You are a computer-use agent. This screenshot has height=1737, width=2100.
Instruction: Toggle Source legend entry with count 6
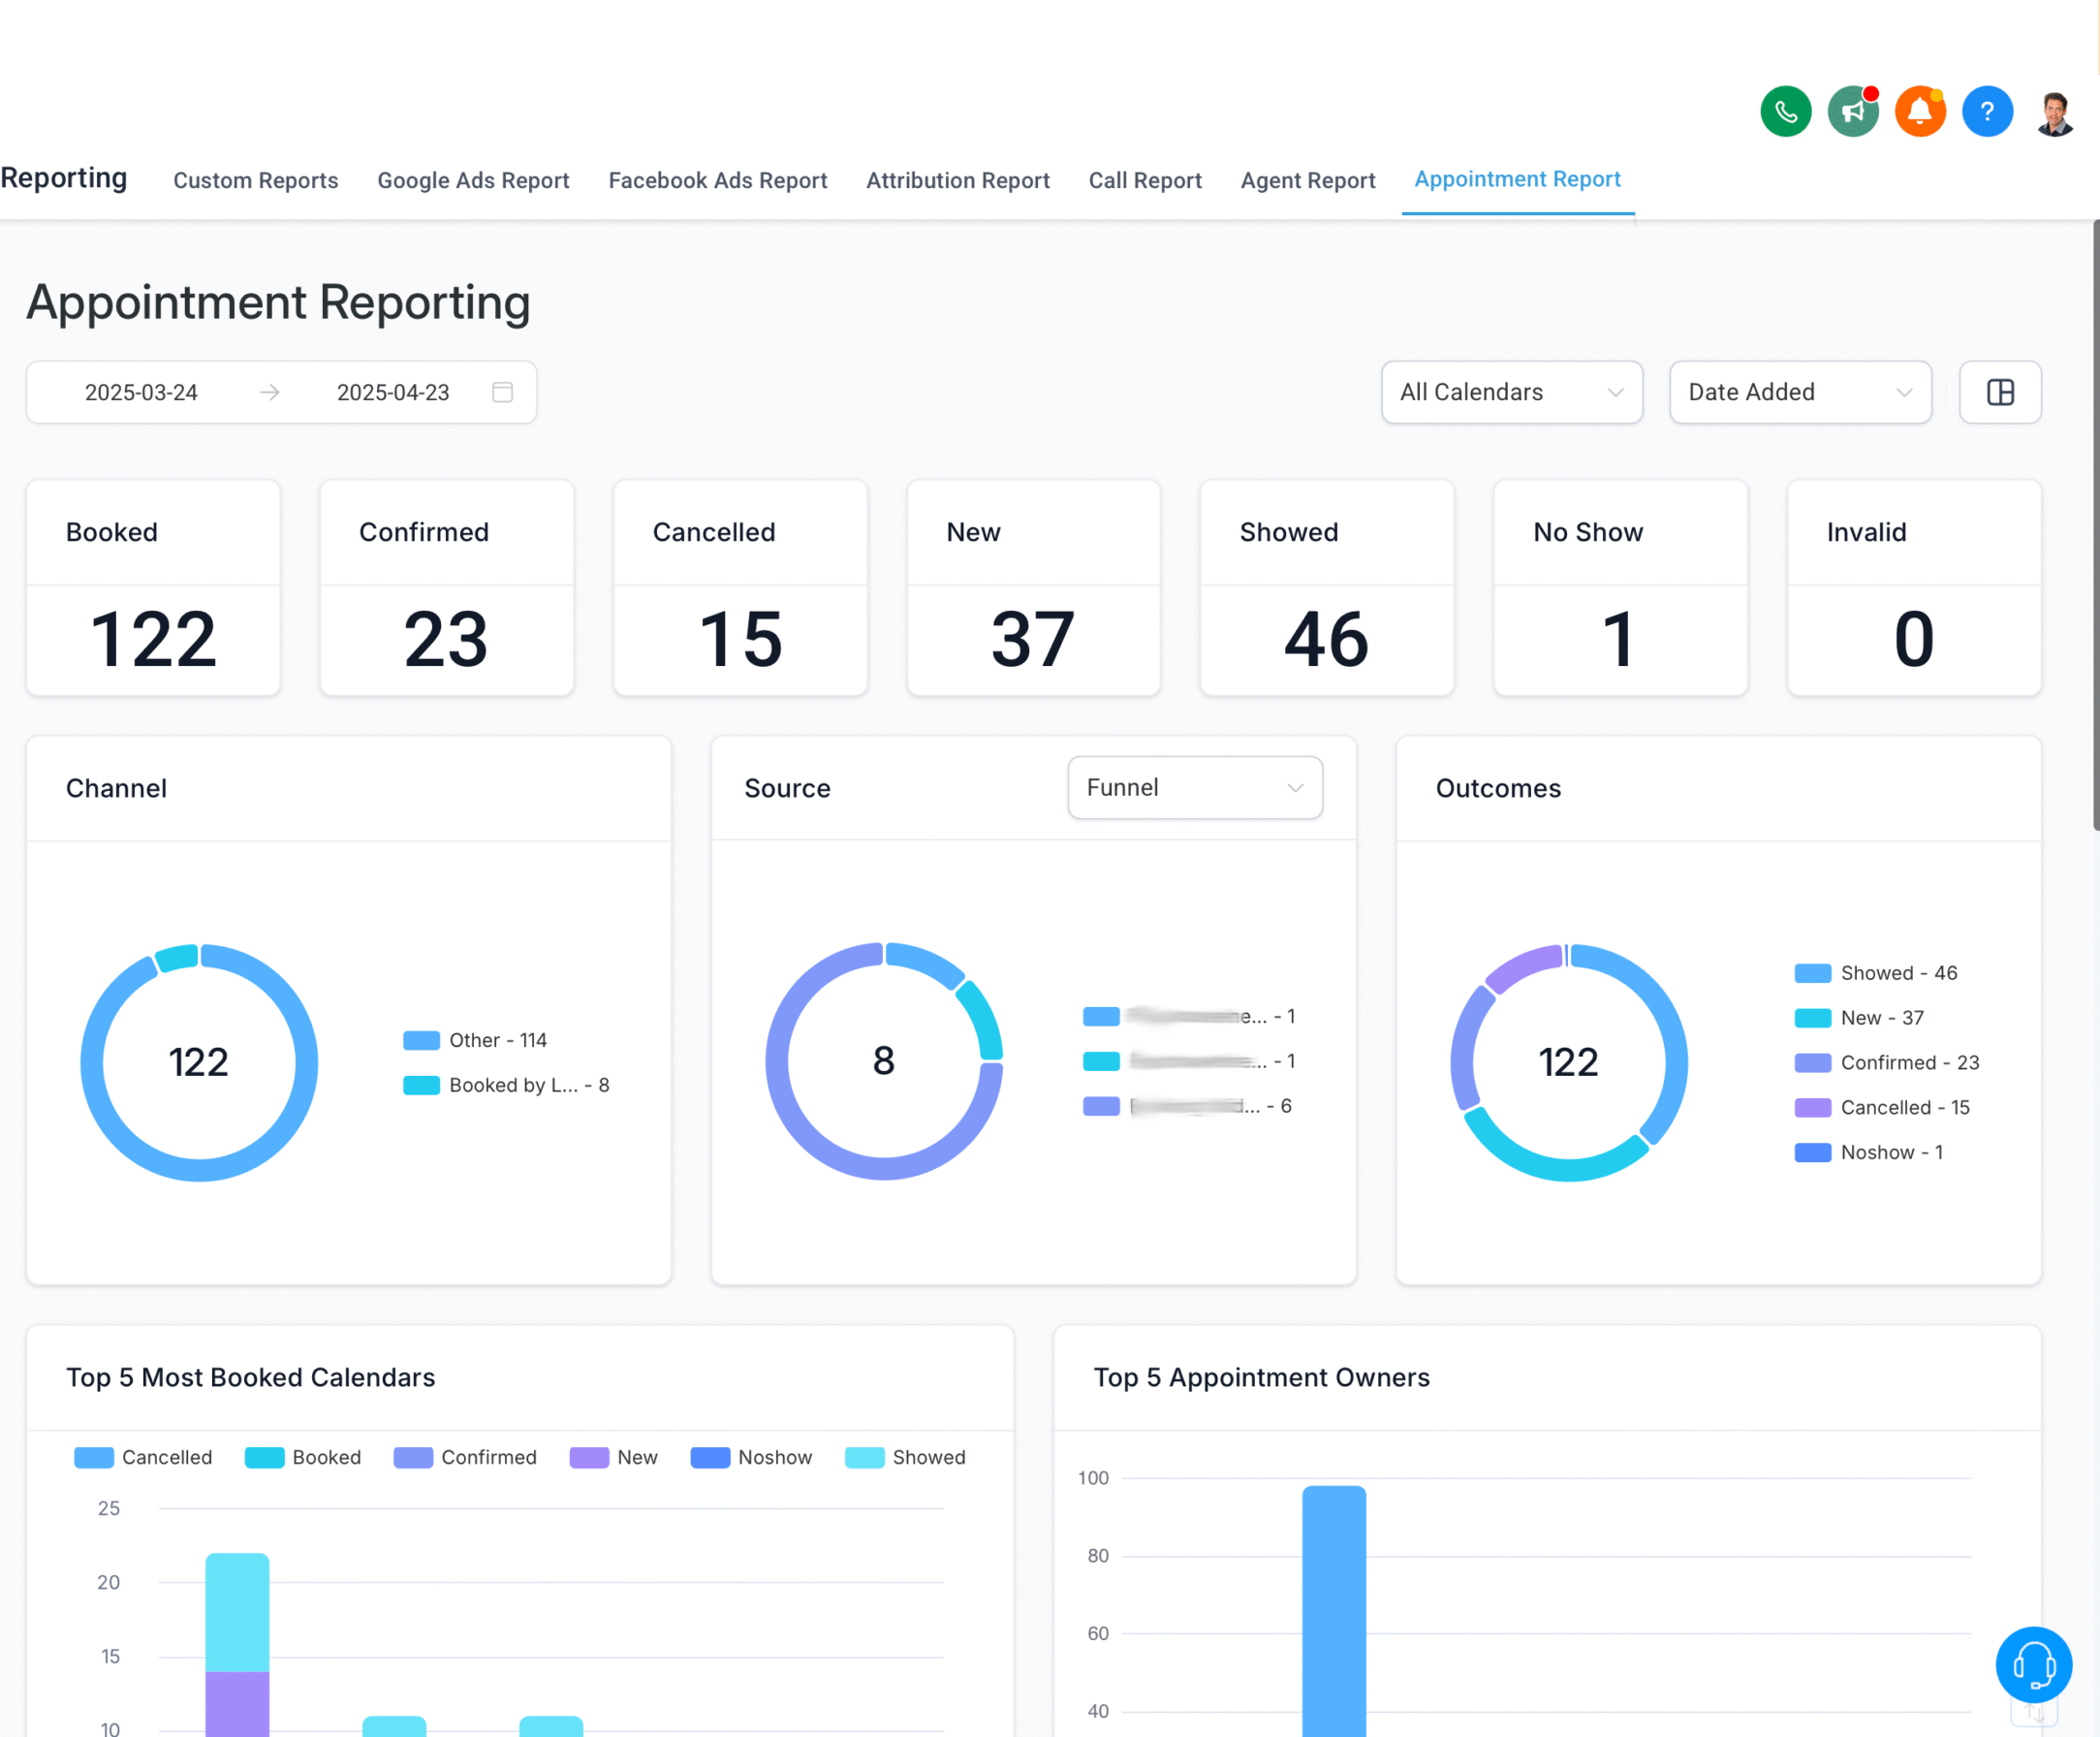(1188, 1106)
